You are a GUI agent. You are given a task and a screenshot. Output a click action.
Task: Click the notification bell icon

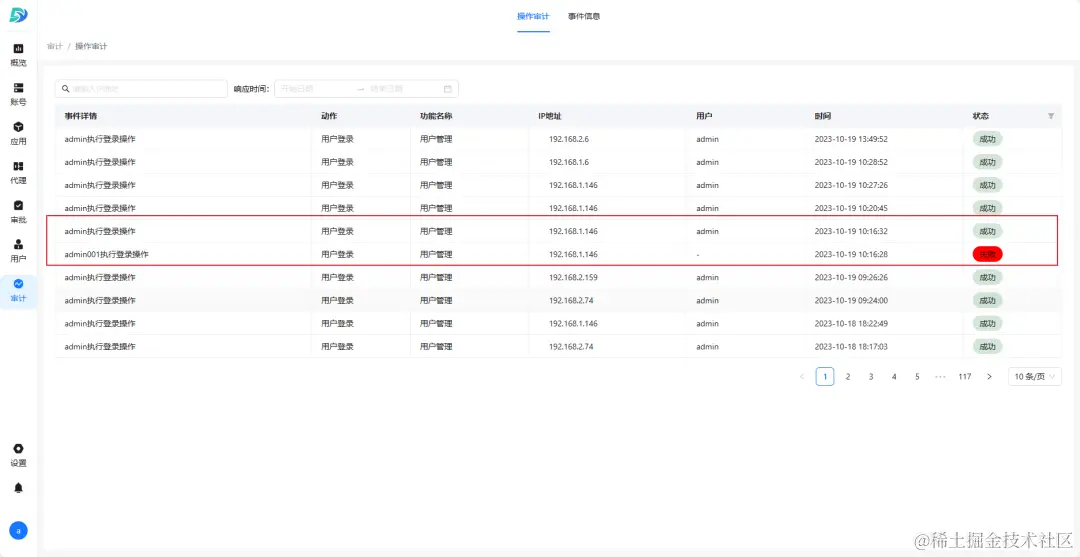pyautogui.click(x=19, y=487)
